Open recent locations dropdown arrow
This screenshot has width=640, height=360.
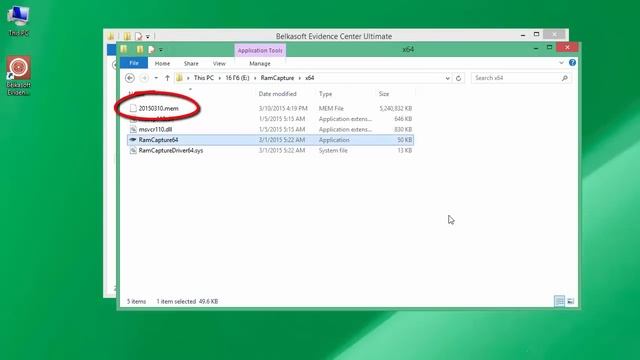[156, 78]
